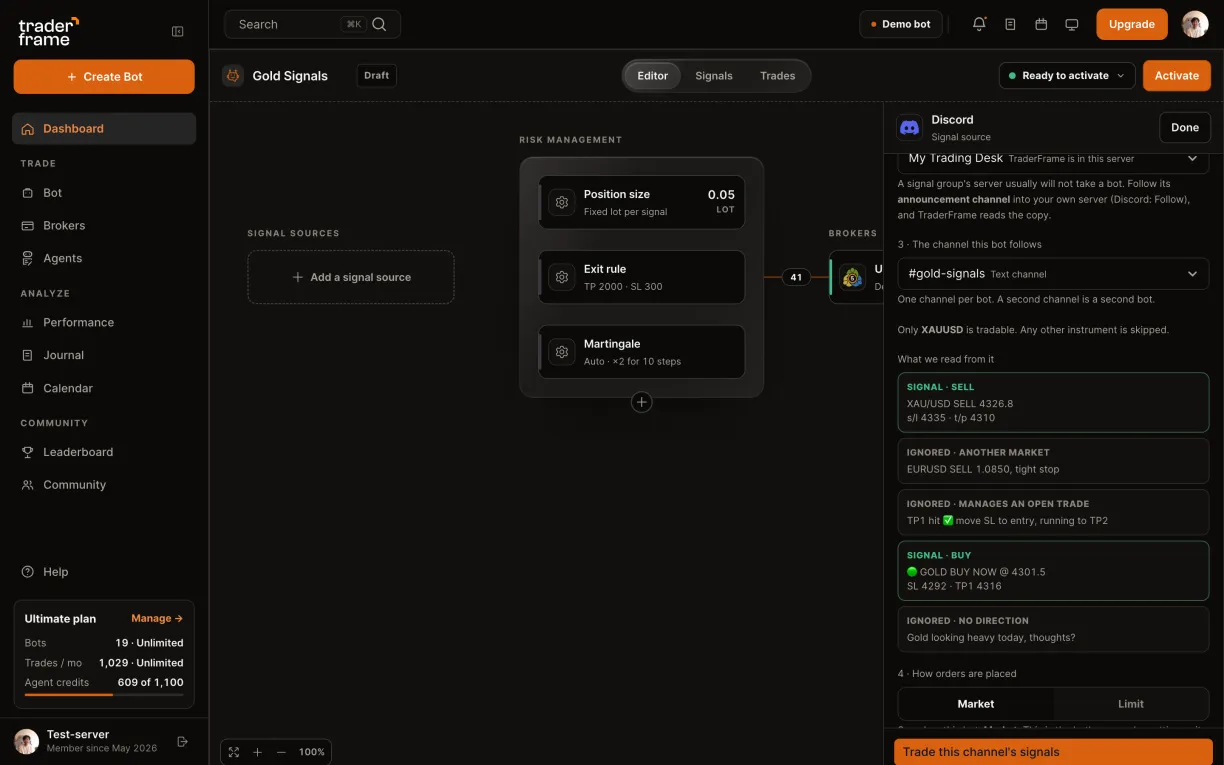Click the Agent credits progress bar

click(104, 695)
